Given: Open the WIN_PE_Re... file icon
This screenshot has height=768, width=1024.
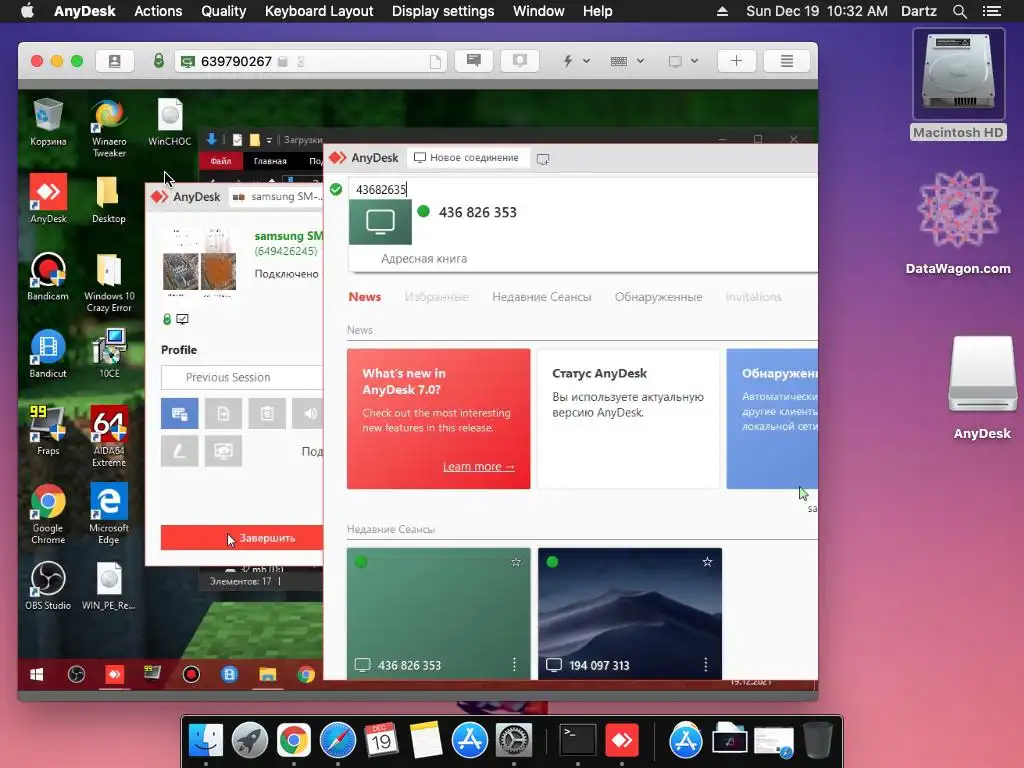Looking at the screenshot, I should pos(108,585).
